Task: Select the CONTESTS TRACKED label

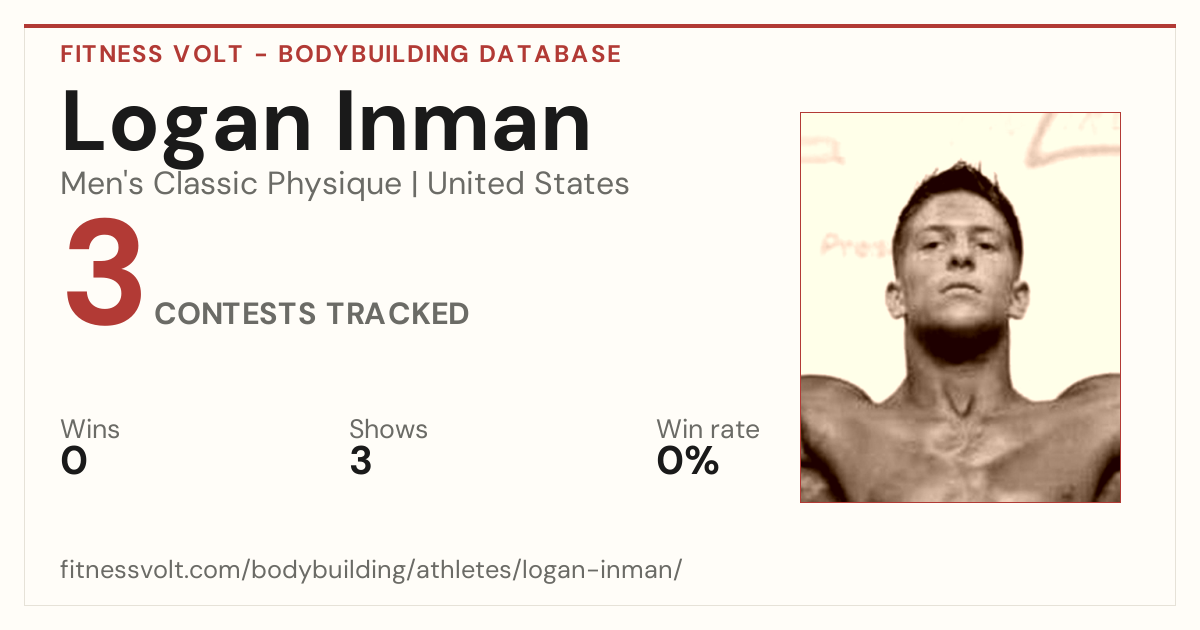Action: coord(312,314)
